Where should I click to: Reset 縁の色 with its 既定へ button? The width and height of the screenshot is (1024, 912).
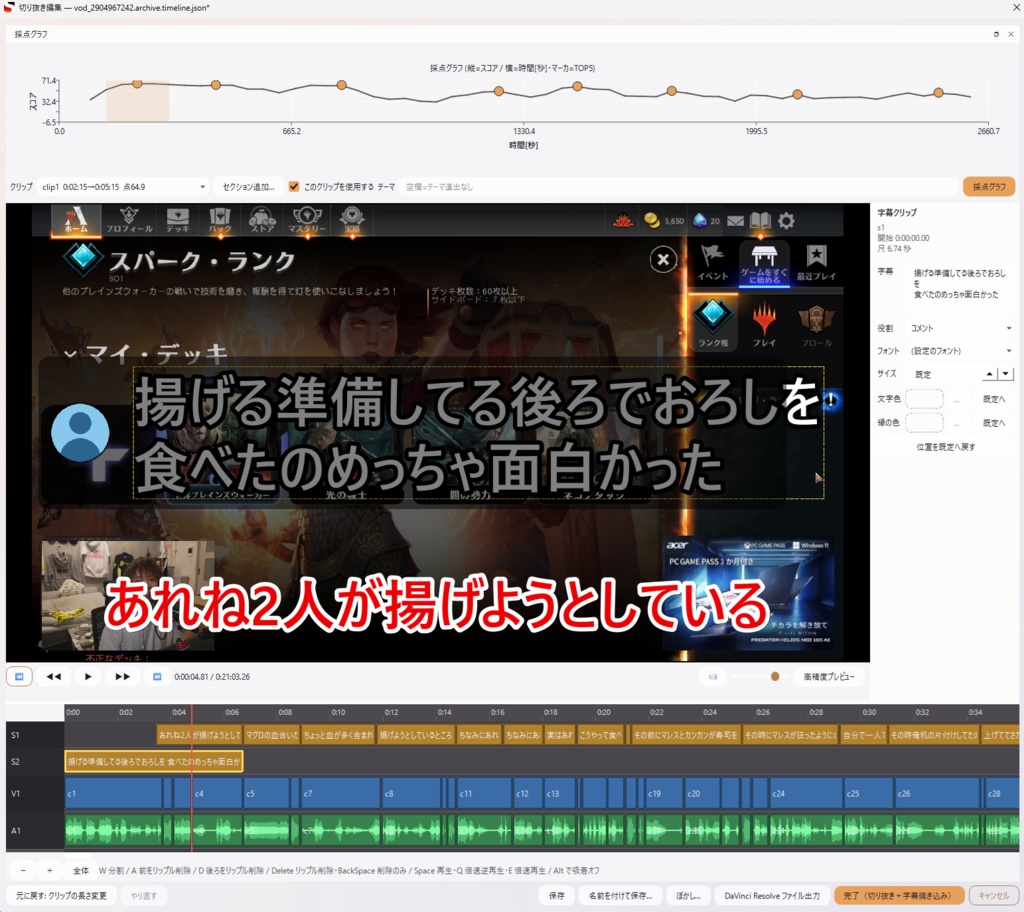click(994, 423)
